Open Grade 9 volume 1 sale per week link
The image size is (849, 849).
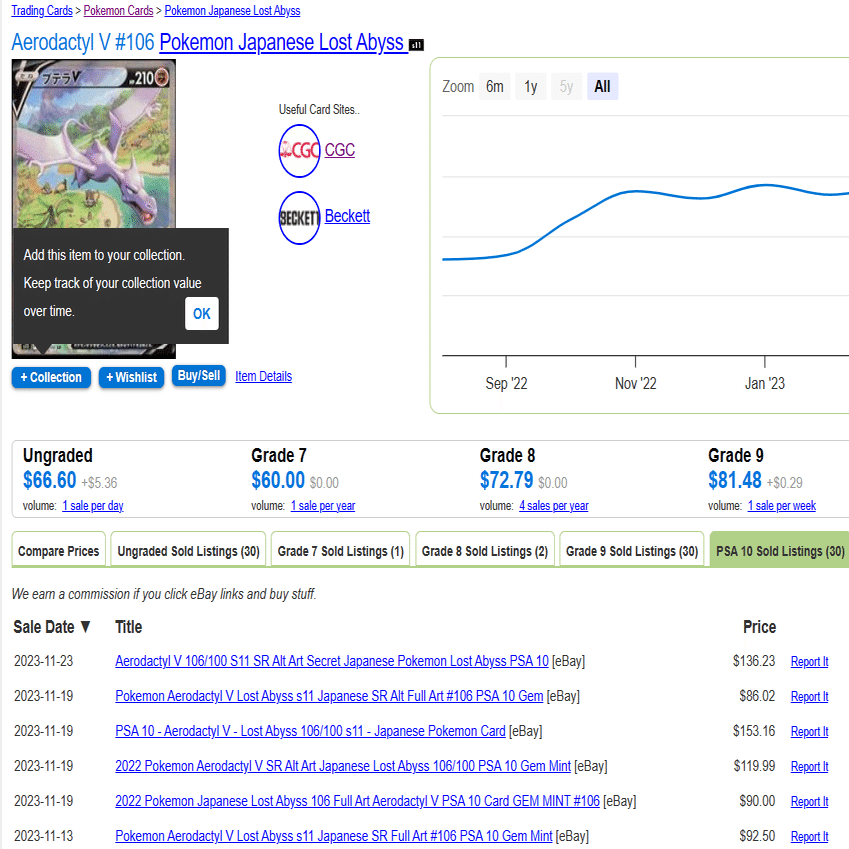point(781,506)
